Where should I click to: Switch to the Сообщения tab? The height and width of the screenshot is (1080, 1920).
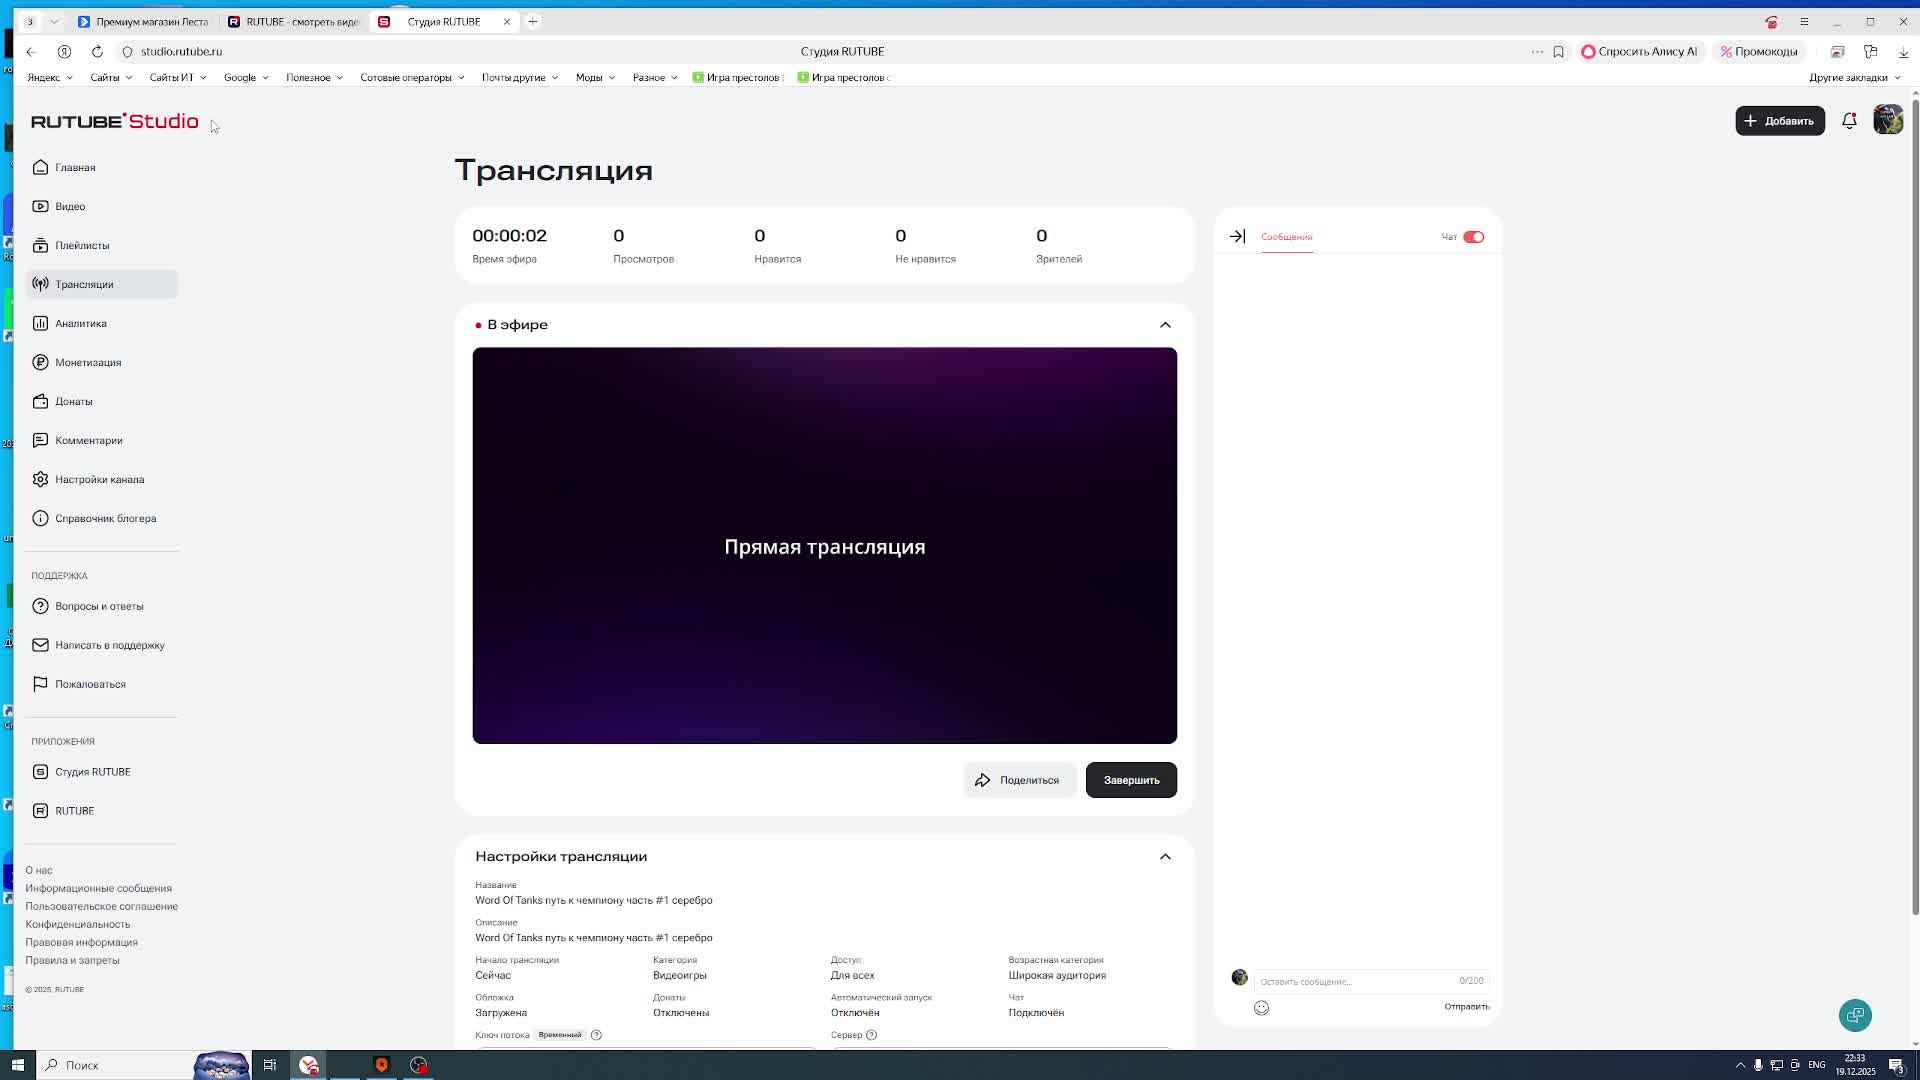1286,237
